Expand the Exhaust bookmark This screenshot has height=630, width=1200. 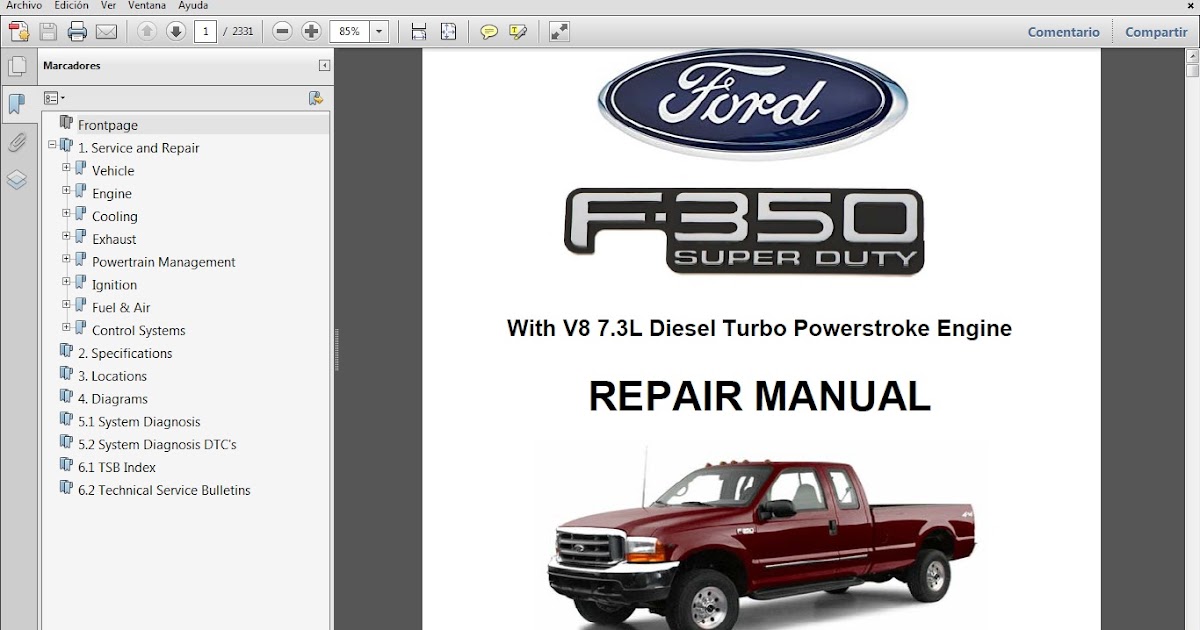coord(66,237)
